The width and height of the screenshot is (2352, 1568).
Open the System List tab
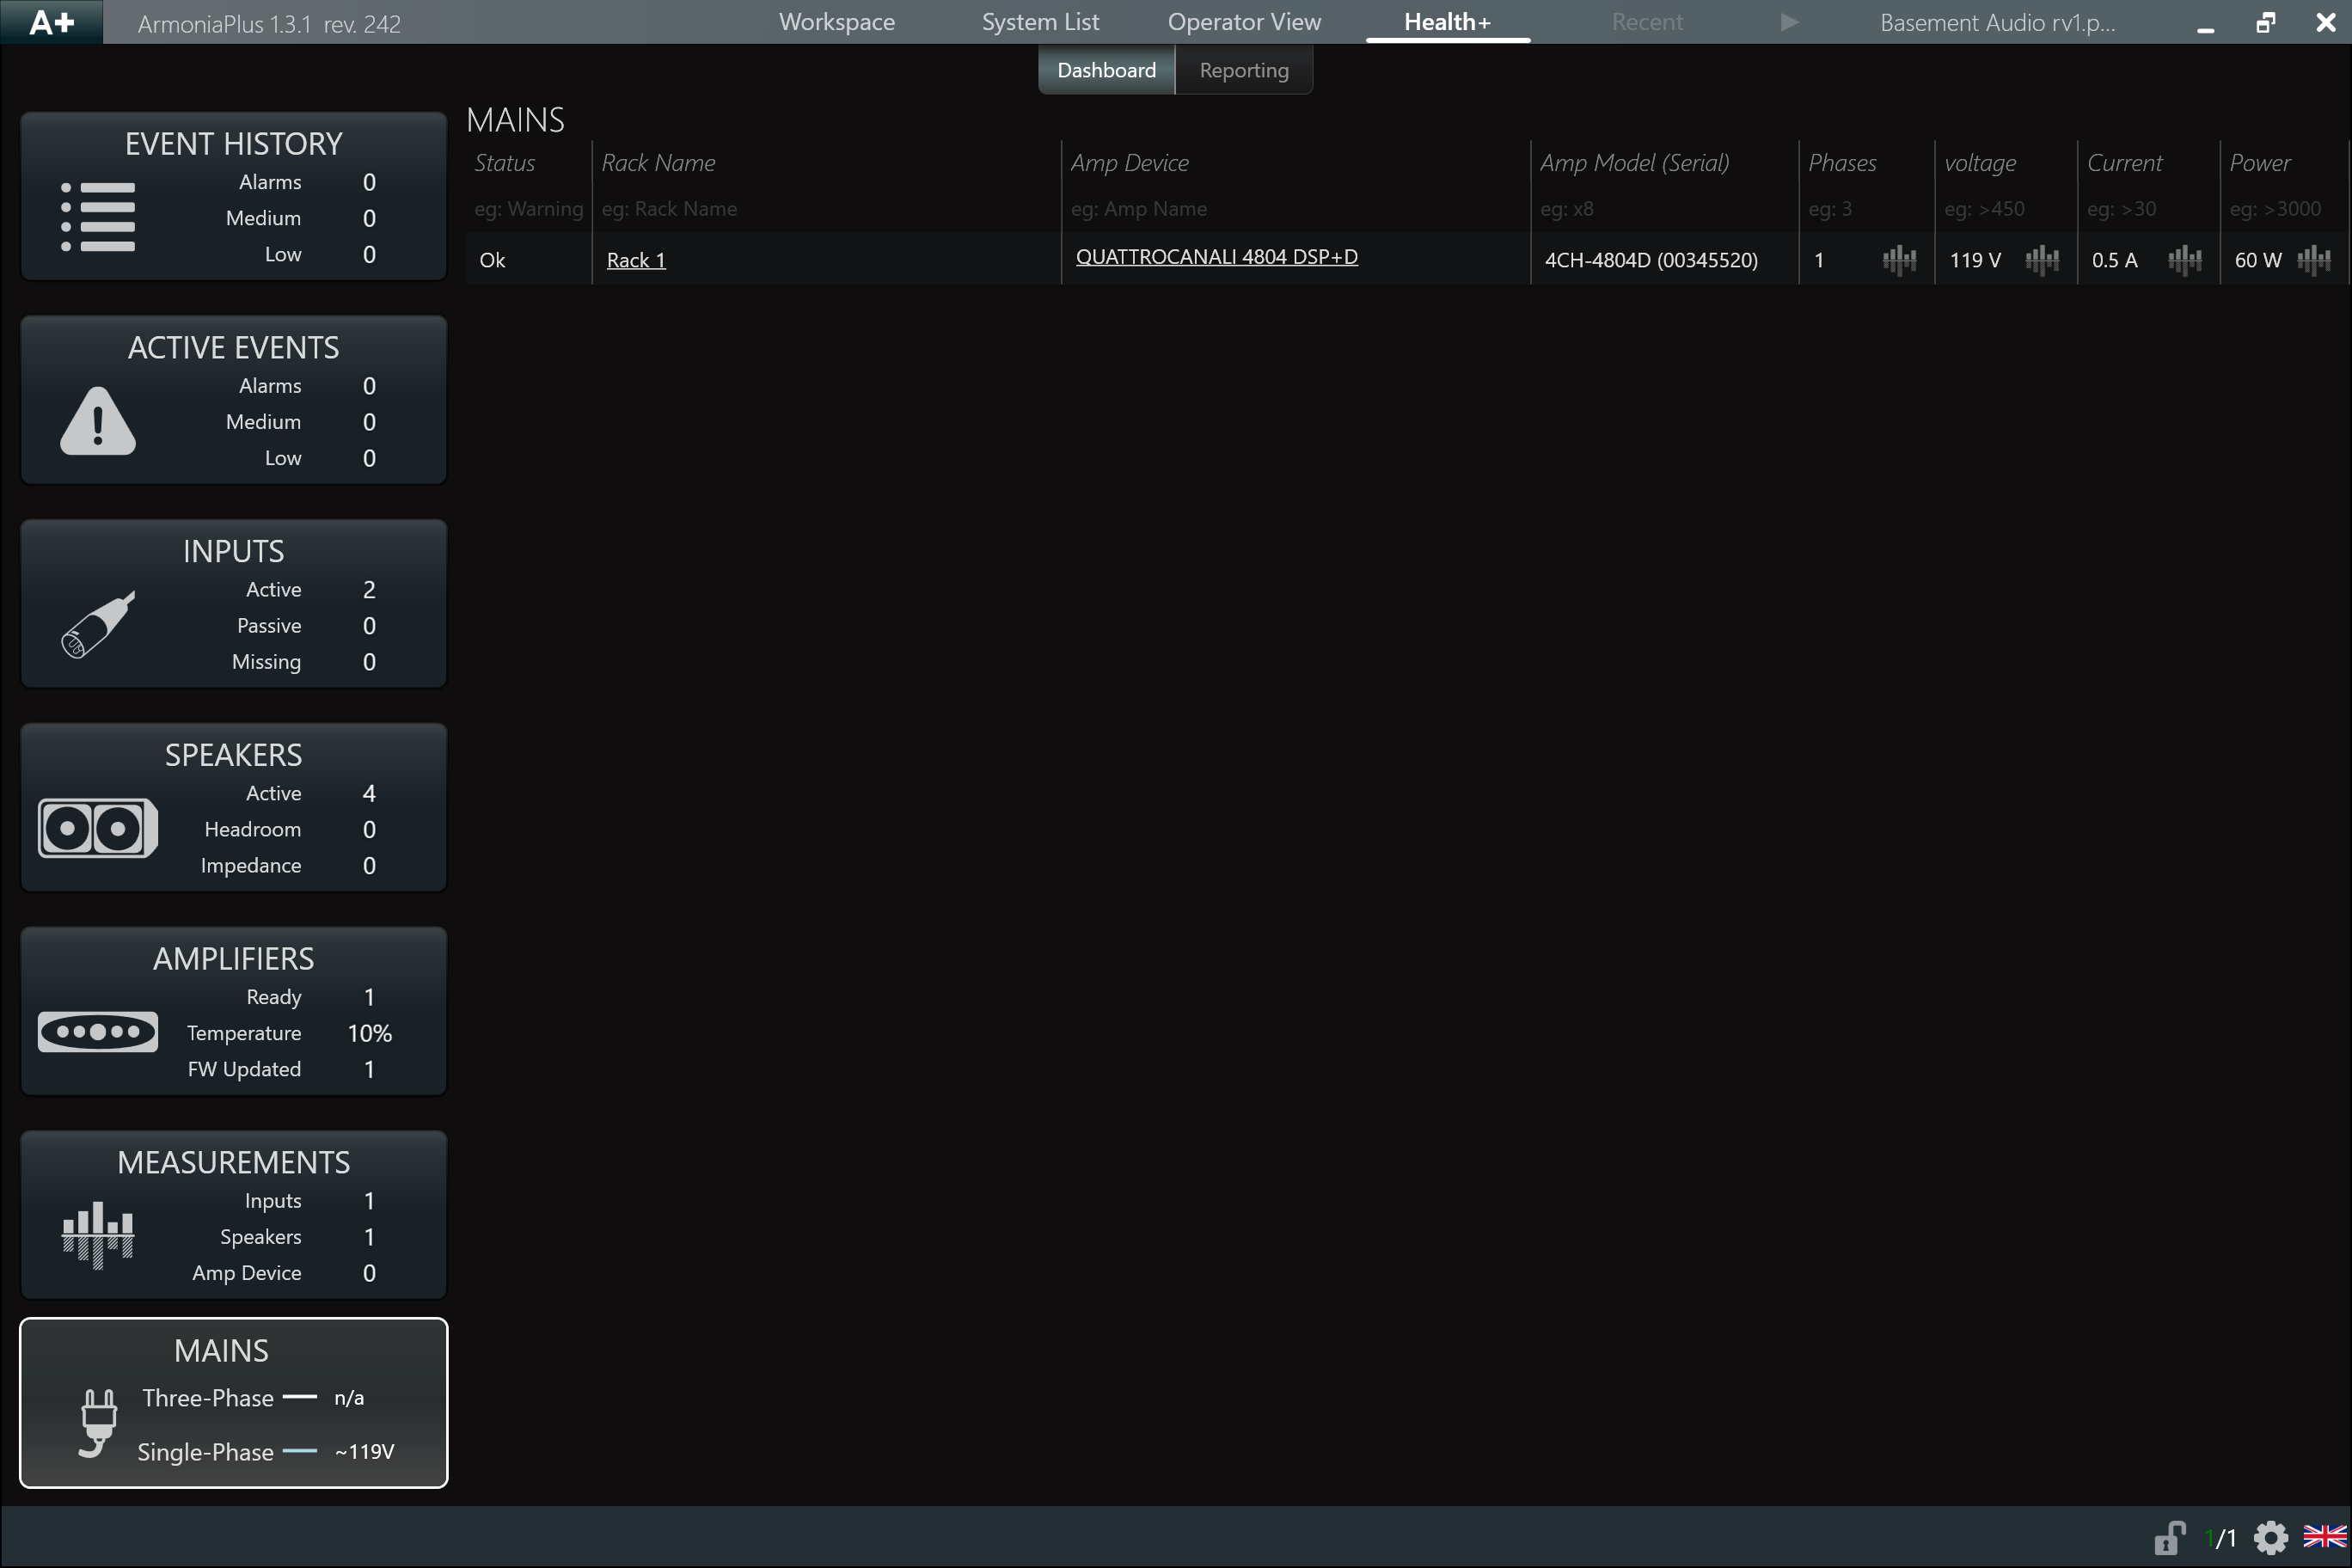pos(1040,22)
